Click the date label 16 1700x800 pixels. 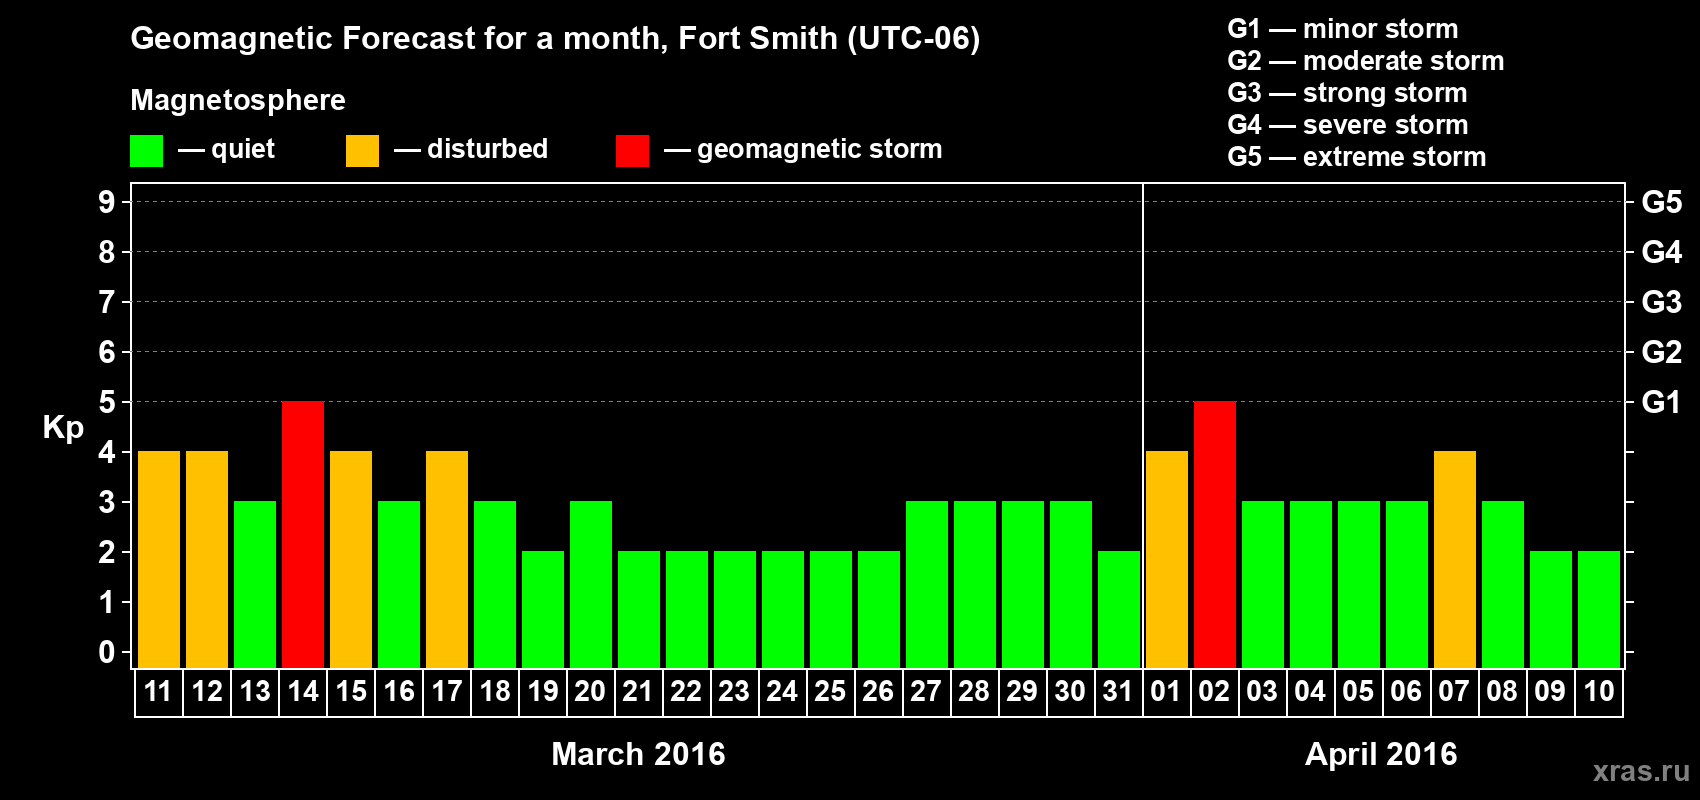[x=399, y=691]
